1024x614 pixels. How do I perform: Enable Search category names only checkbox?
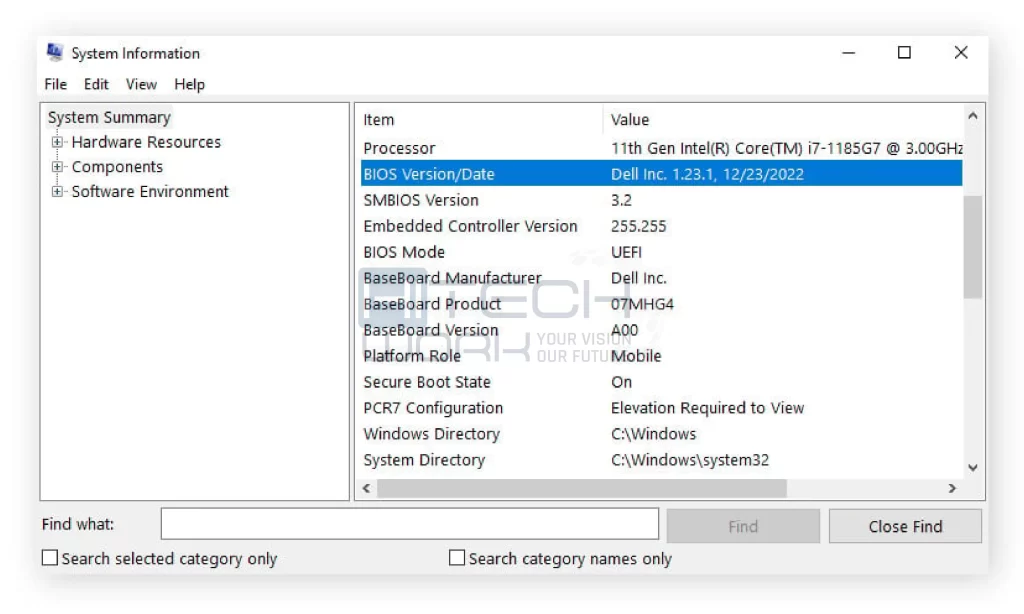pos(457,558)
